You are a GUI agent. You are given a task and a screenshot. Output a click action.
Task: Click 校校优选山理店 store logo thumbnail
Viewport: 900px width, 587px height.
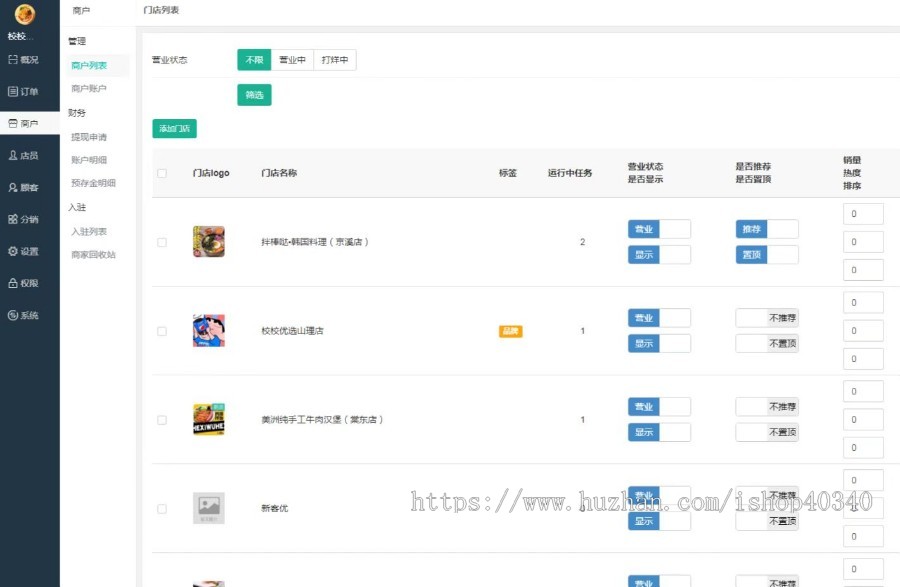[x=209, y=331]
